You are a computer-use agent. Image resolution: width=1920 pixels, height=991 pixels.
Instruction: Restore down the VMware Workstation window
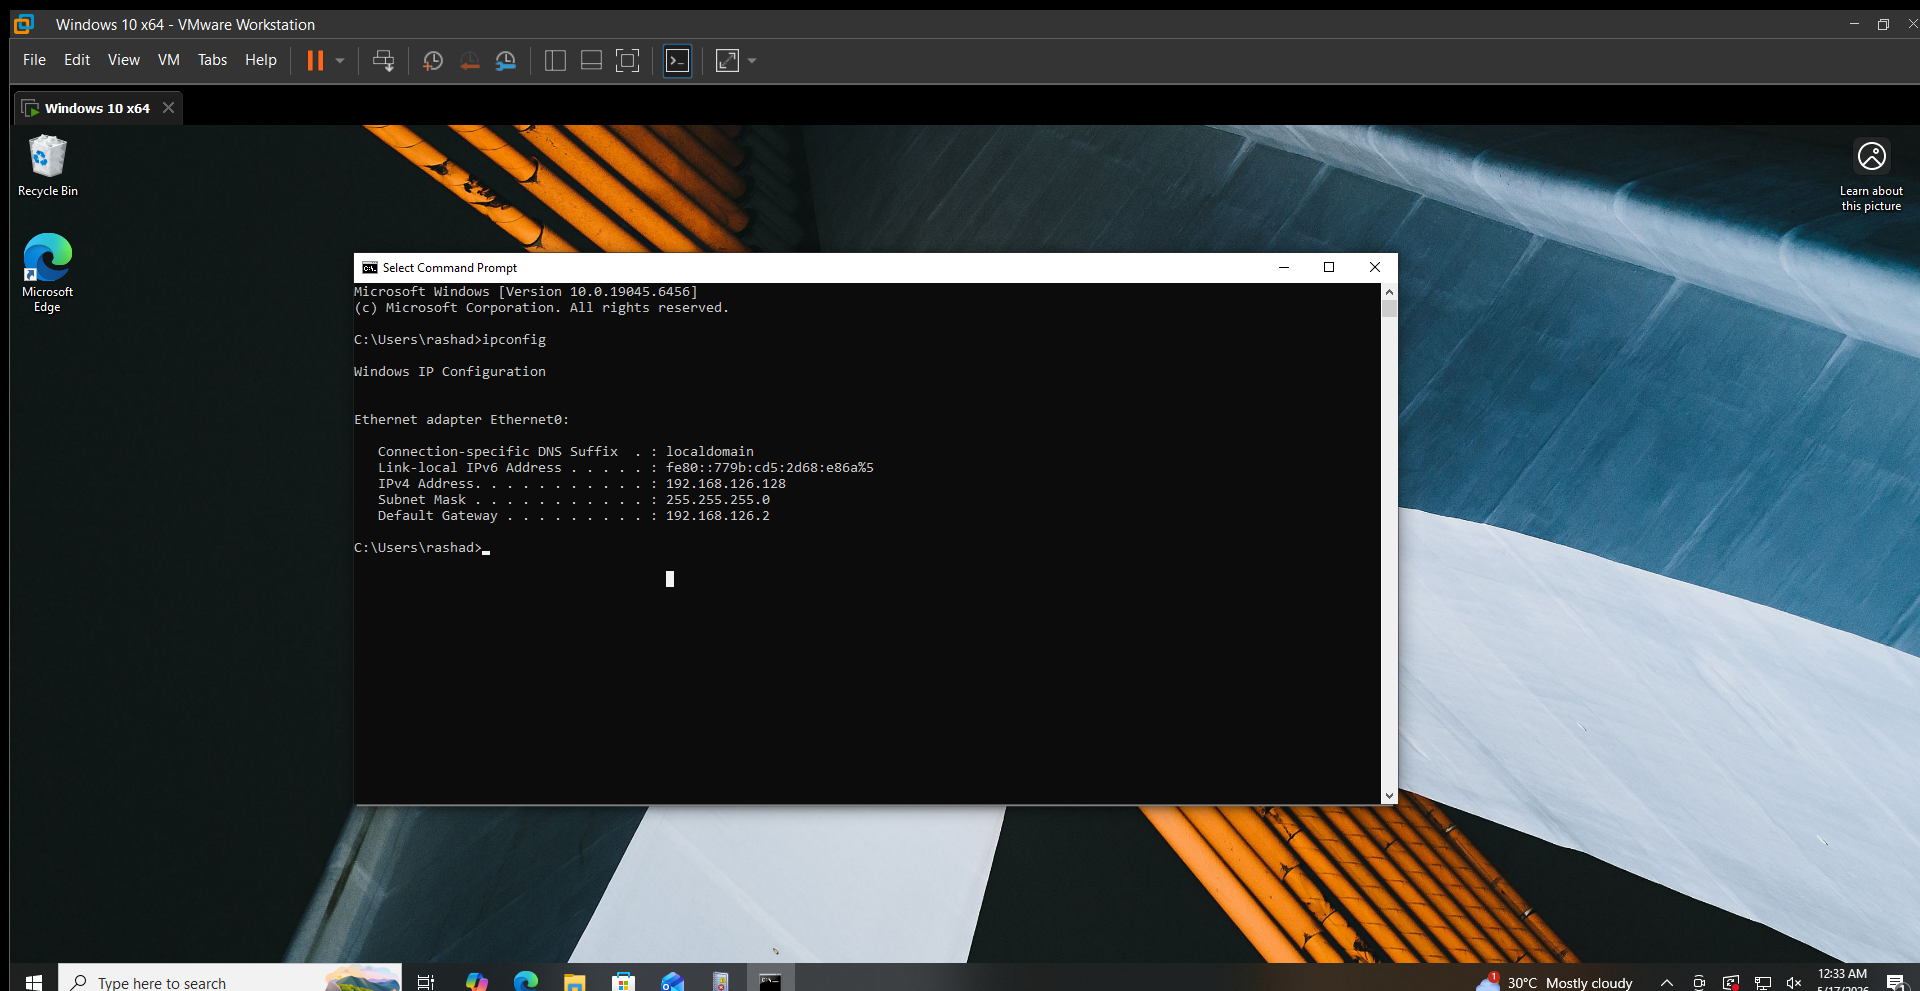(1883, 24)
